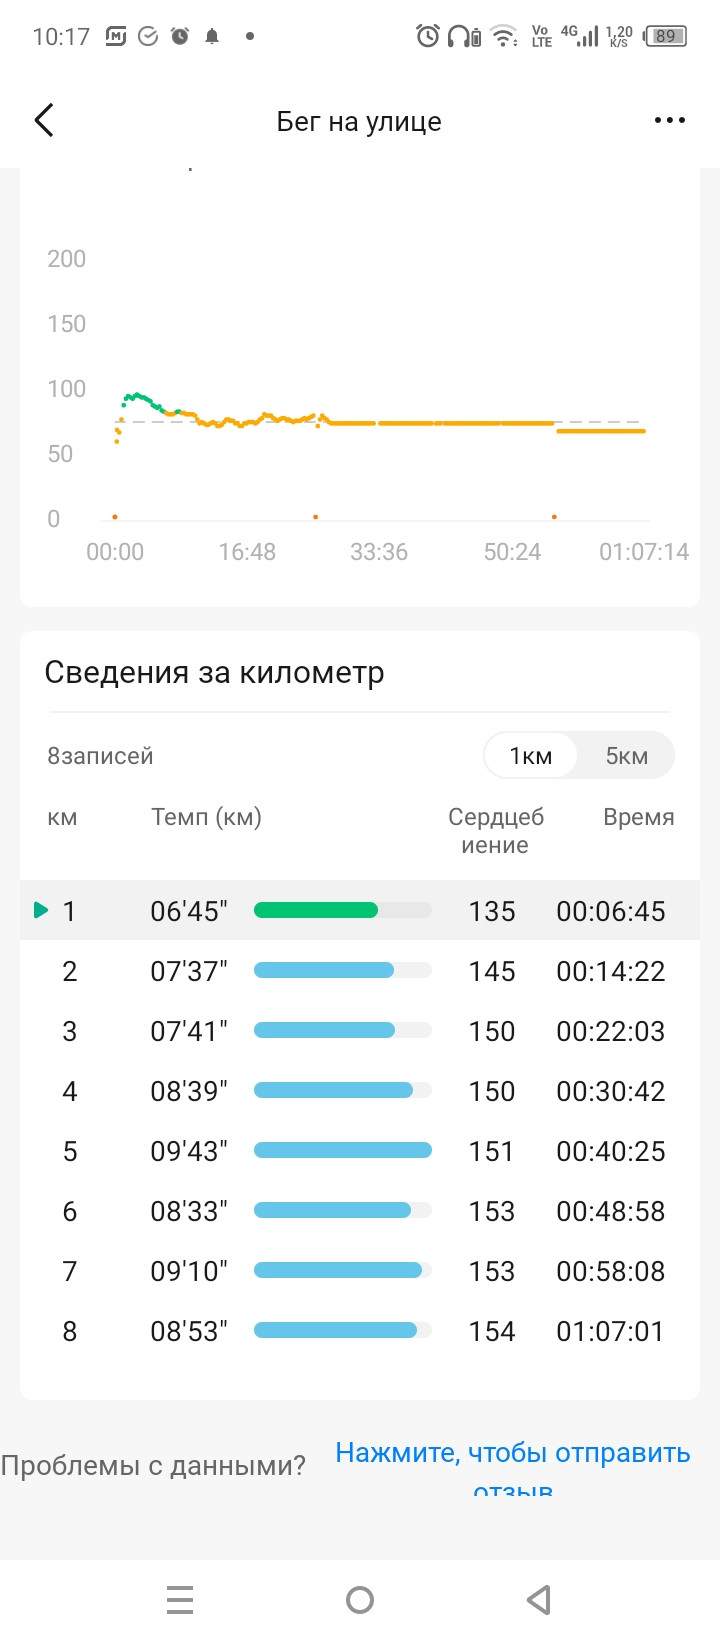Tap the Темп (км) column header
720x1640 pixels.
coord(206,817)
